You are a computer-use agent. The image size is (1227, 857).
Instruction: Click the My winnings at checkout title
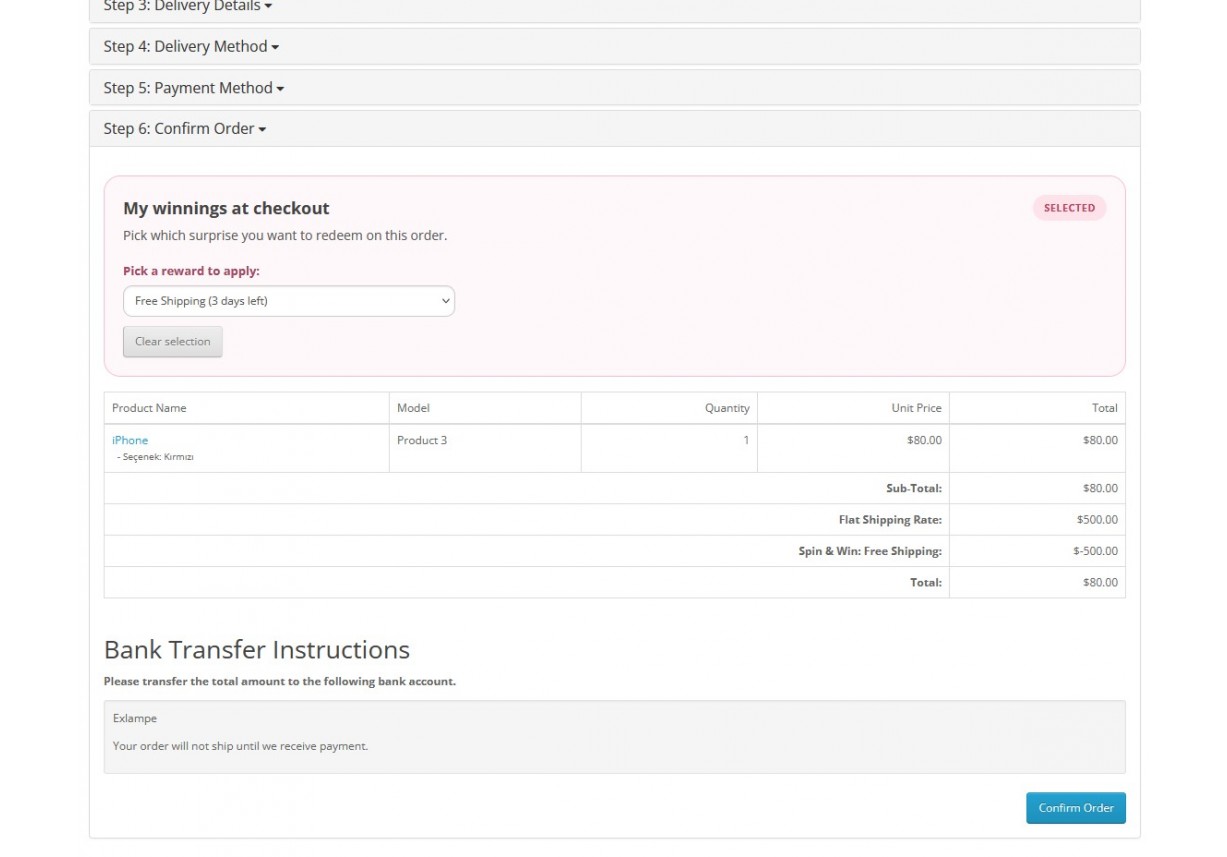[226, 208]
